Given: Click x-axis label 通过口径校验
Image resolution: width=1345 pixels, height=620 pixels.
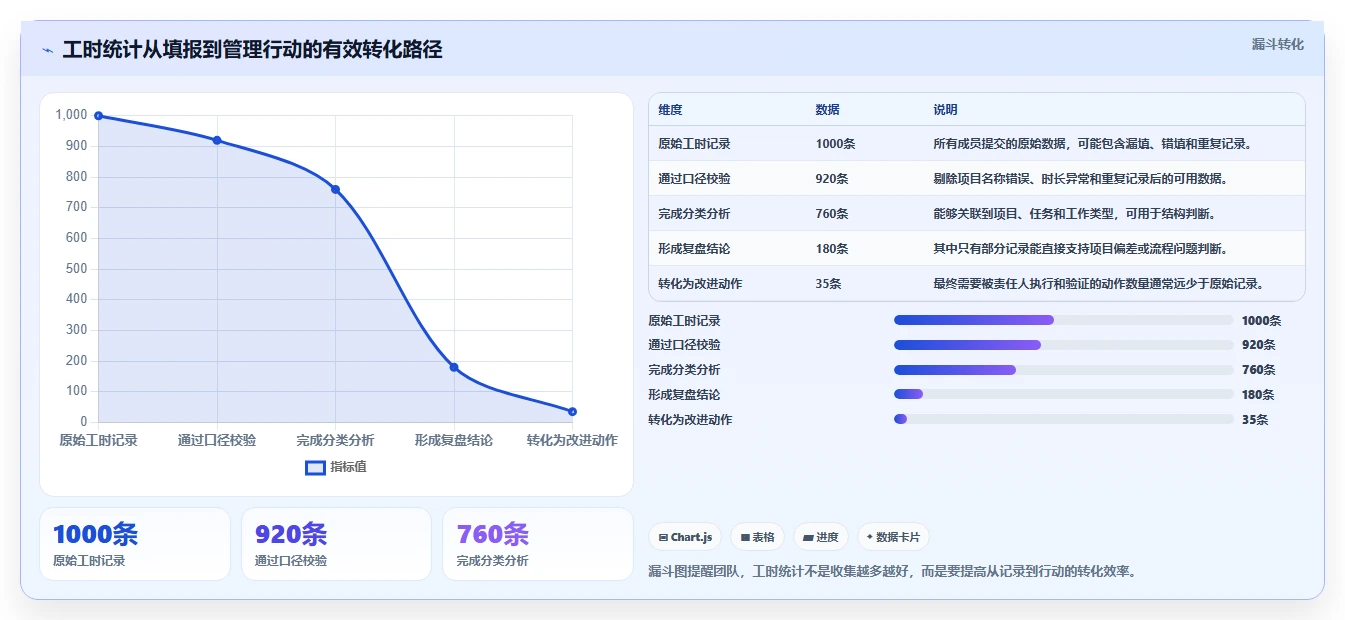Looking at the screenshot, I should (x=217, y=440).
